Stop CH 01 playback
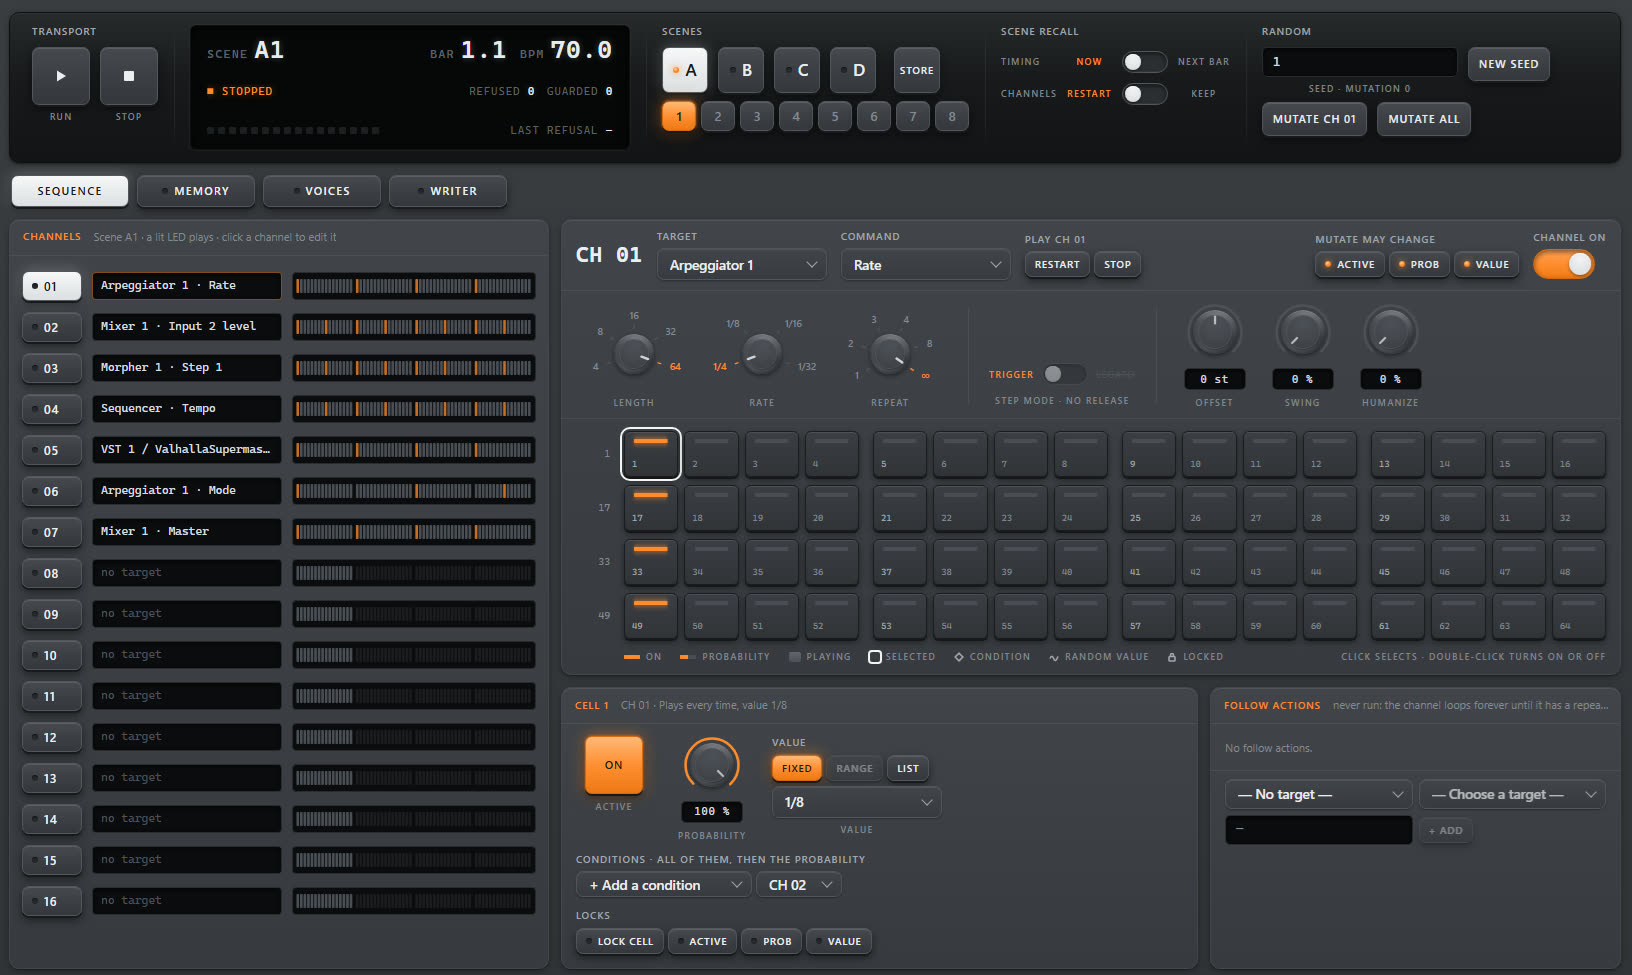1632x975 pixels. pyautogui.click(x=1118, y=265)
